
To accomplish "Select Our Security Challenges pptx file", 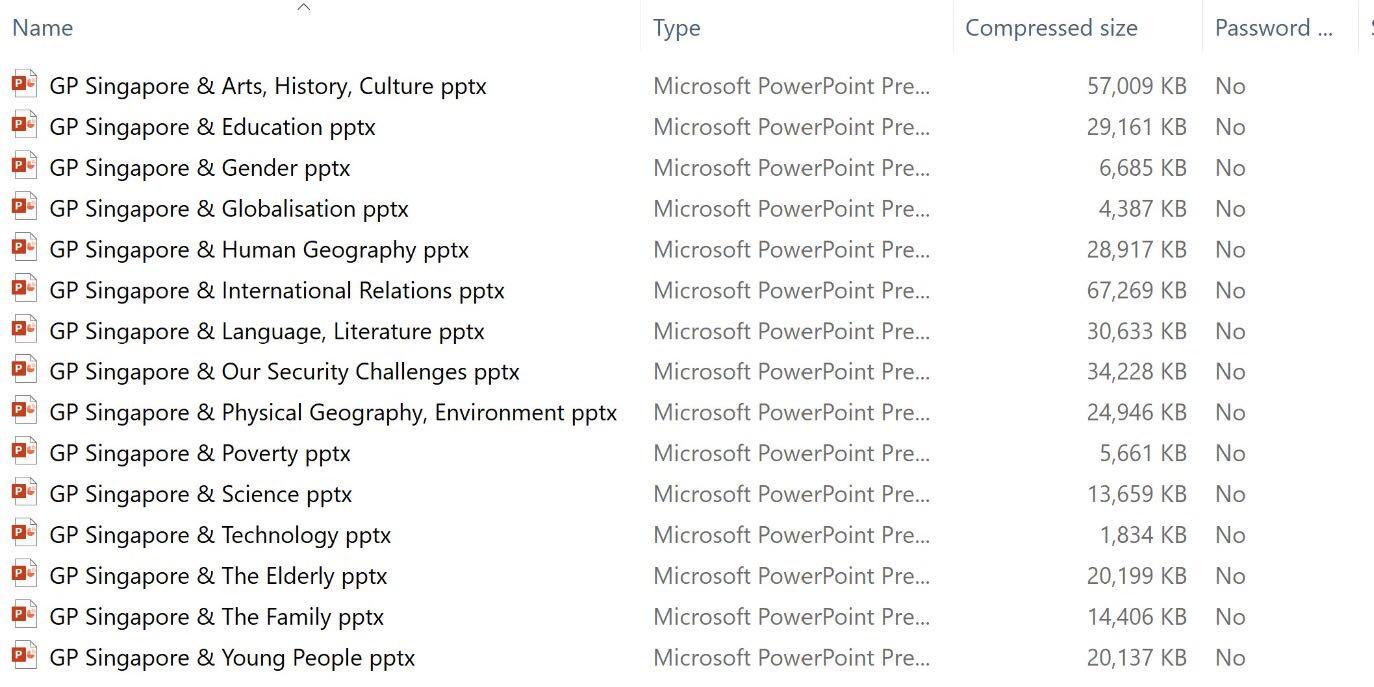I will click(284, 372).
